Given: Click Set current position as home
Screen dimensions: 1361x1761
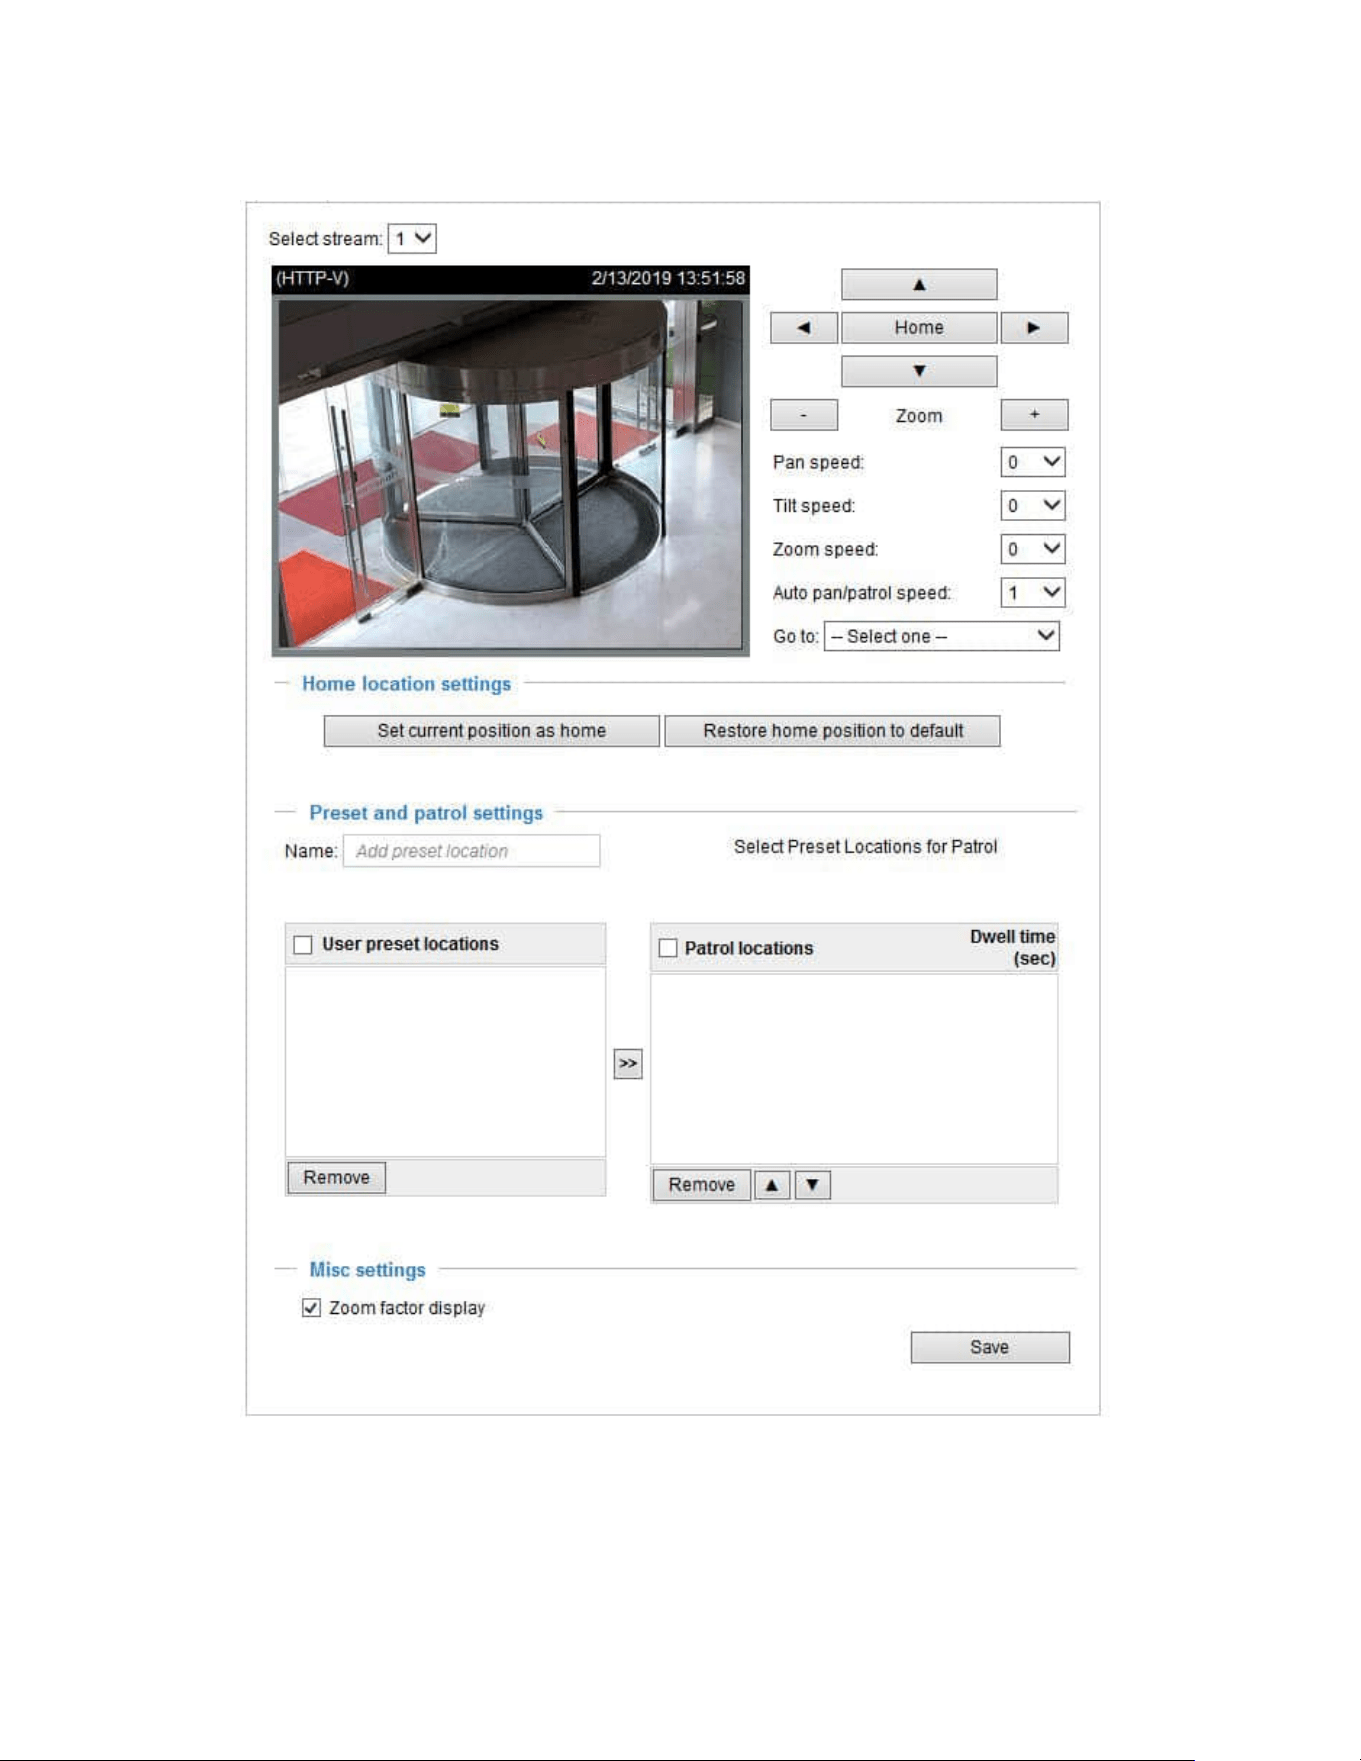Looking at the screenshot, I should [x=492, y=731].
